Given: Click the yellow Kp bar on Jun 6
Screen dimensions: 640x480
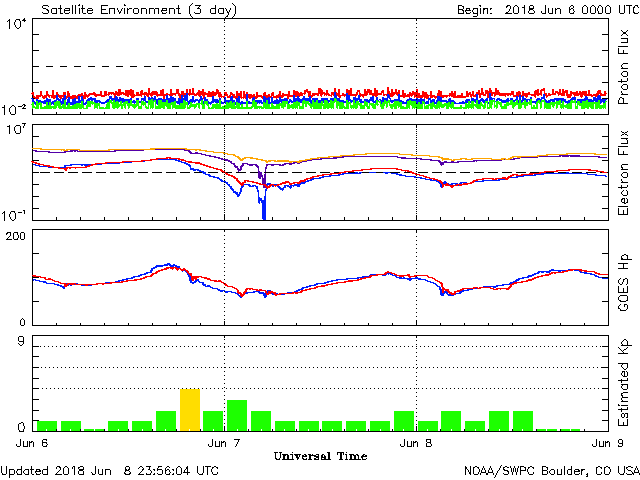Looking at the screenshot, I should pyautogui.click(x=190, y=410).
